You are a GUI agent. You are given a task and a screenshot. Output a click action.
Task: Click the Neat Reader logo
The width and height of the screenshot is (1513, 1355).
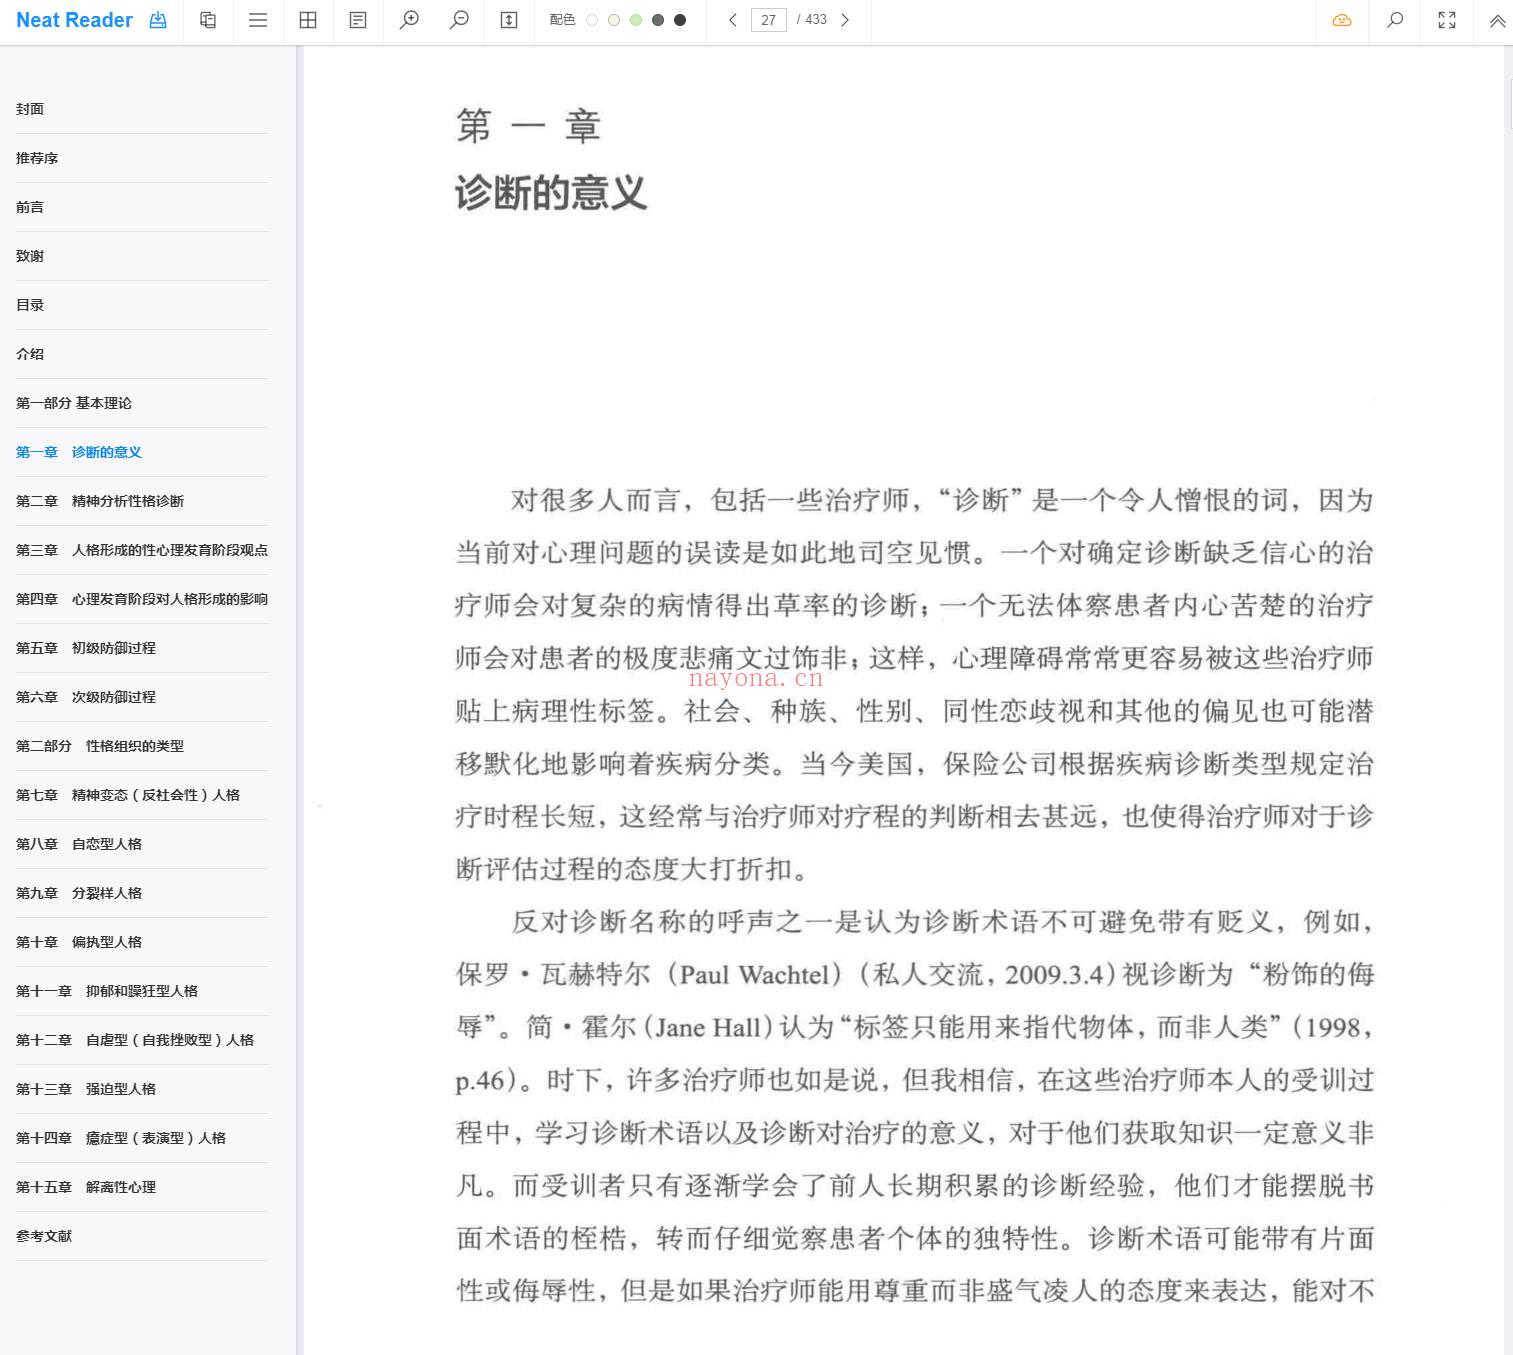(74, 20)
